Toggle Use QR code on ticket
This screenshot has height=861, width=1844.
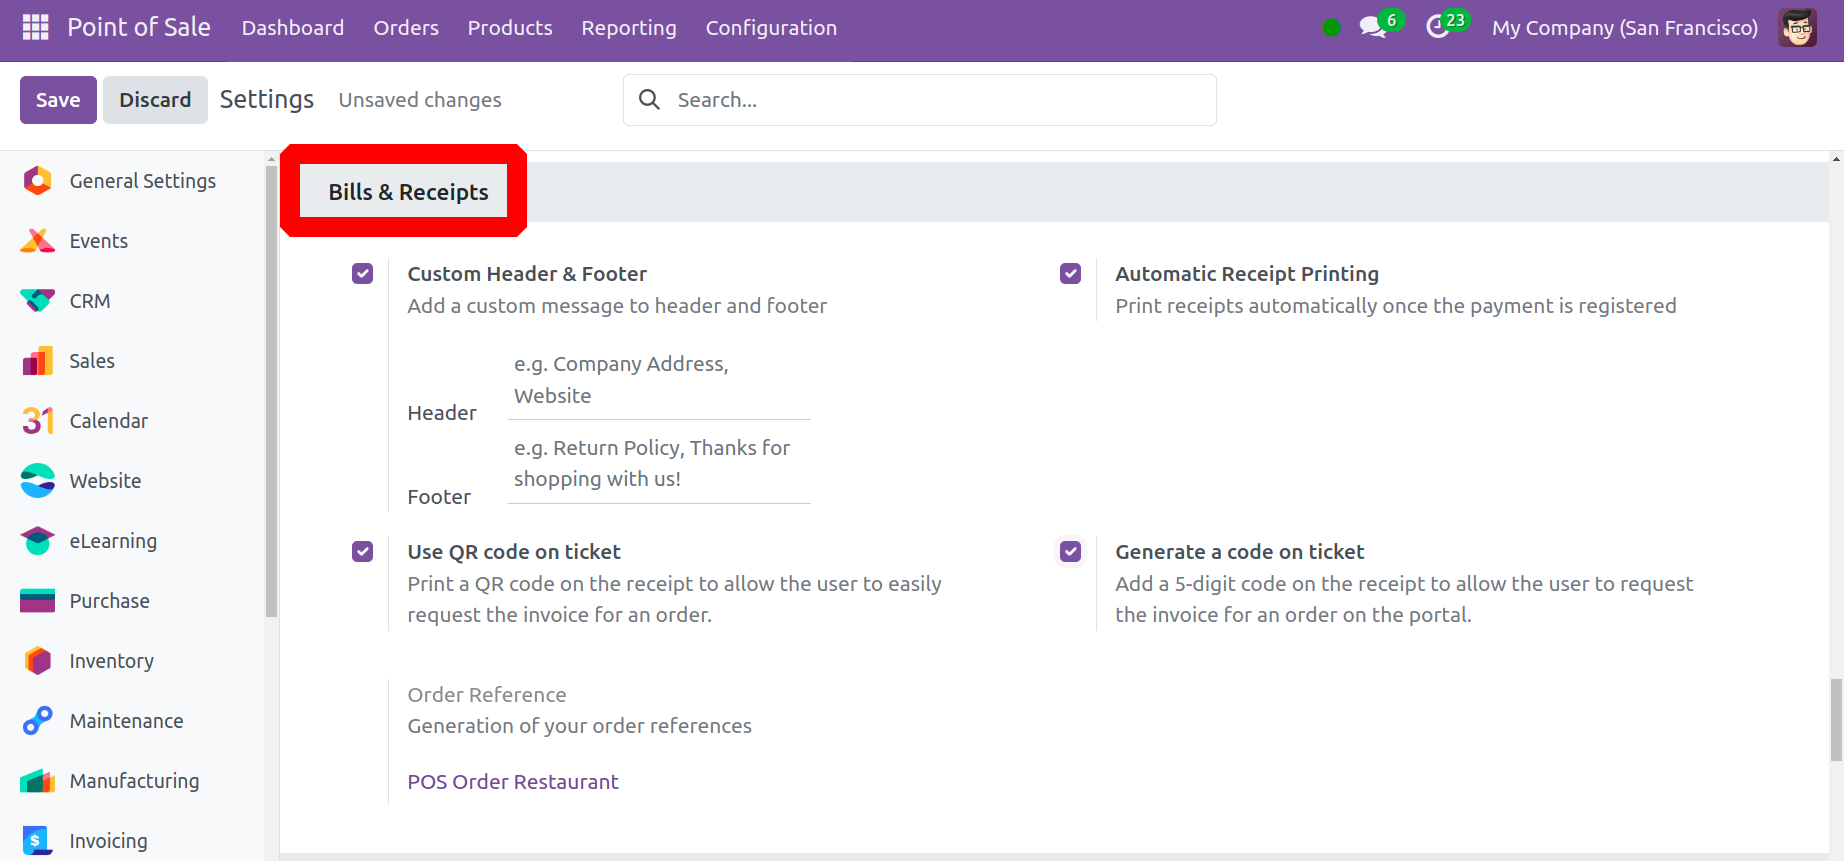click(362, 552)
